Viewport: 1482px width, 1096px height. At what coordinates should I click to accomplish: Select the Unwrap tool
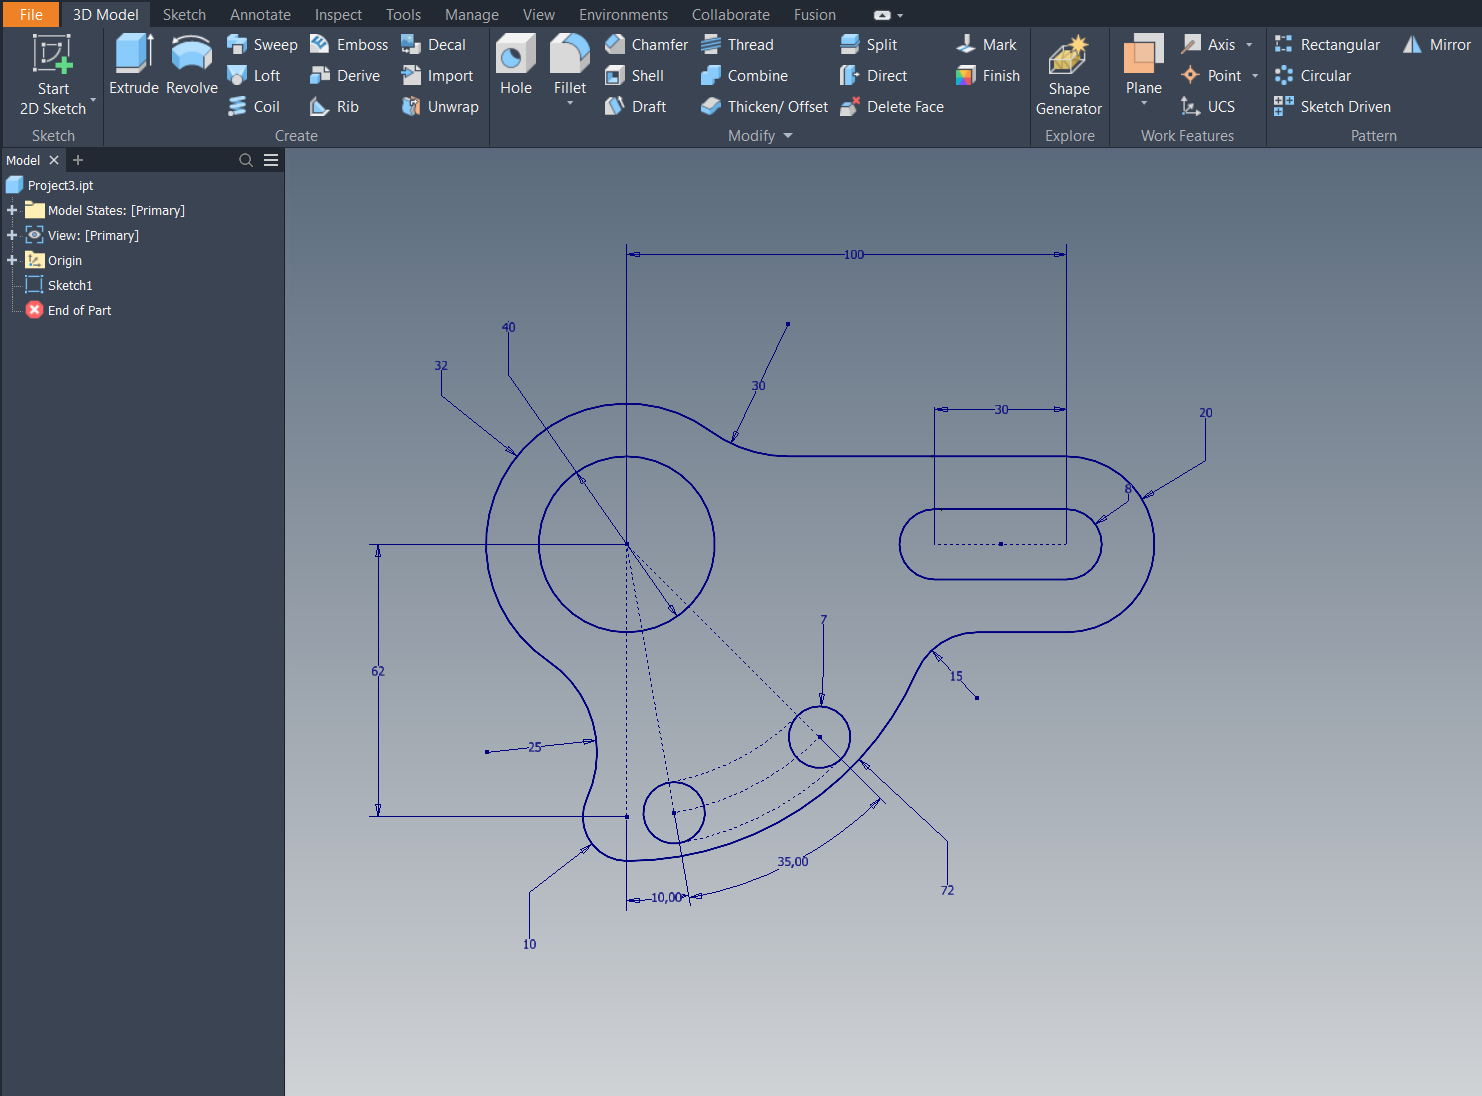click(x=440, y=107)
